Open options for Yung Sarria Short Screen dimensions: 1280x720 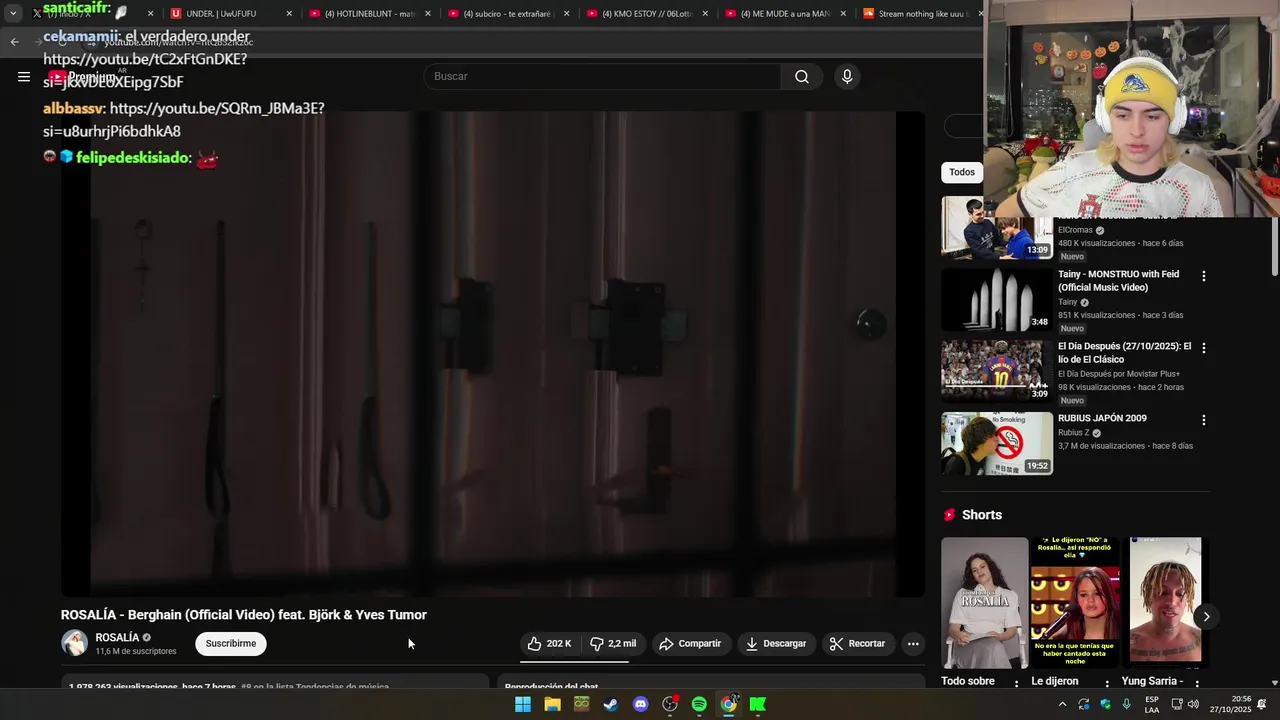1197,684
